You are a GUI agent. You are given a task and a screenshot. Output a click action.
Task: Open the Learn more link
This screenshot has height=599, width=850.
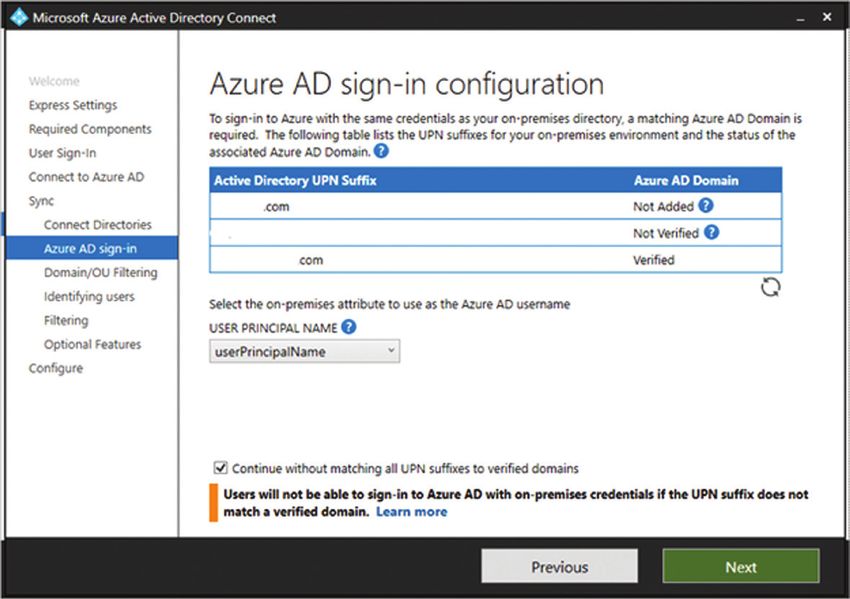point(411,512)
